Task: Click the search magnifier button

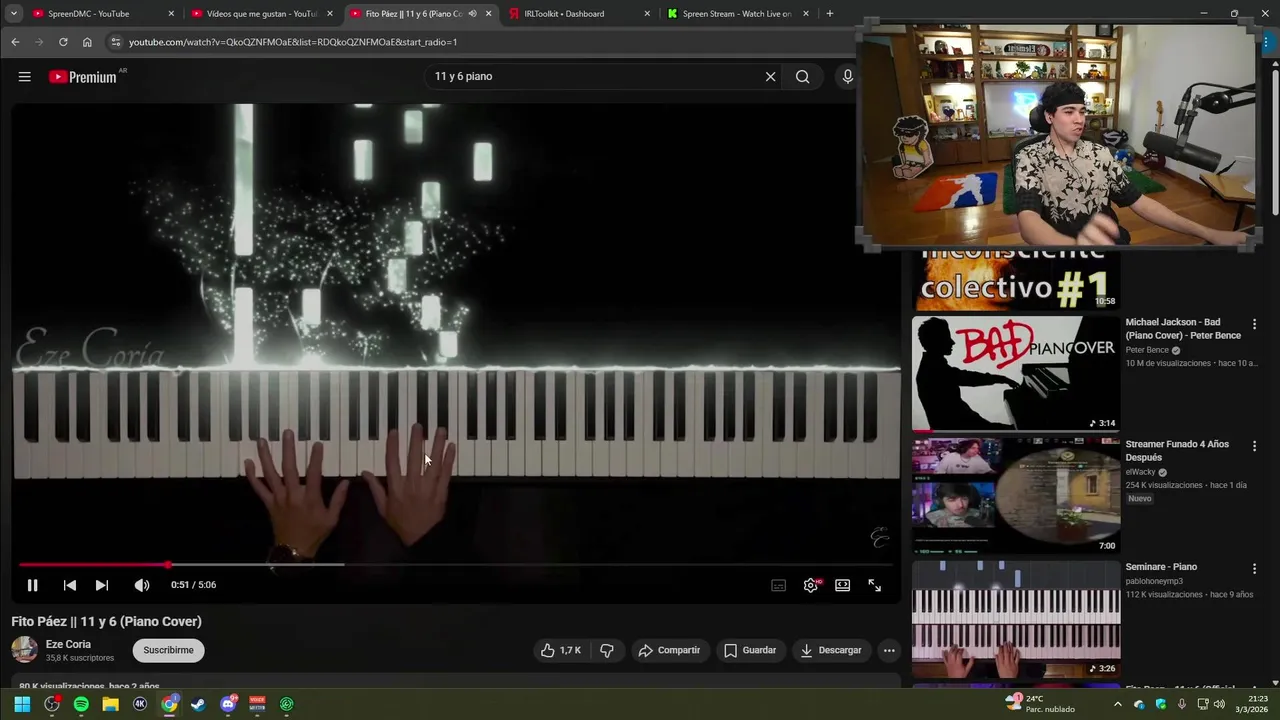Action: tap(802, 77)
